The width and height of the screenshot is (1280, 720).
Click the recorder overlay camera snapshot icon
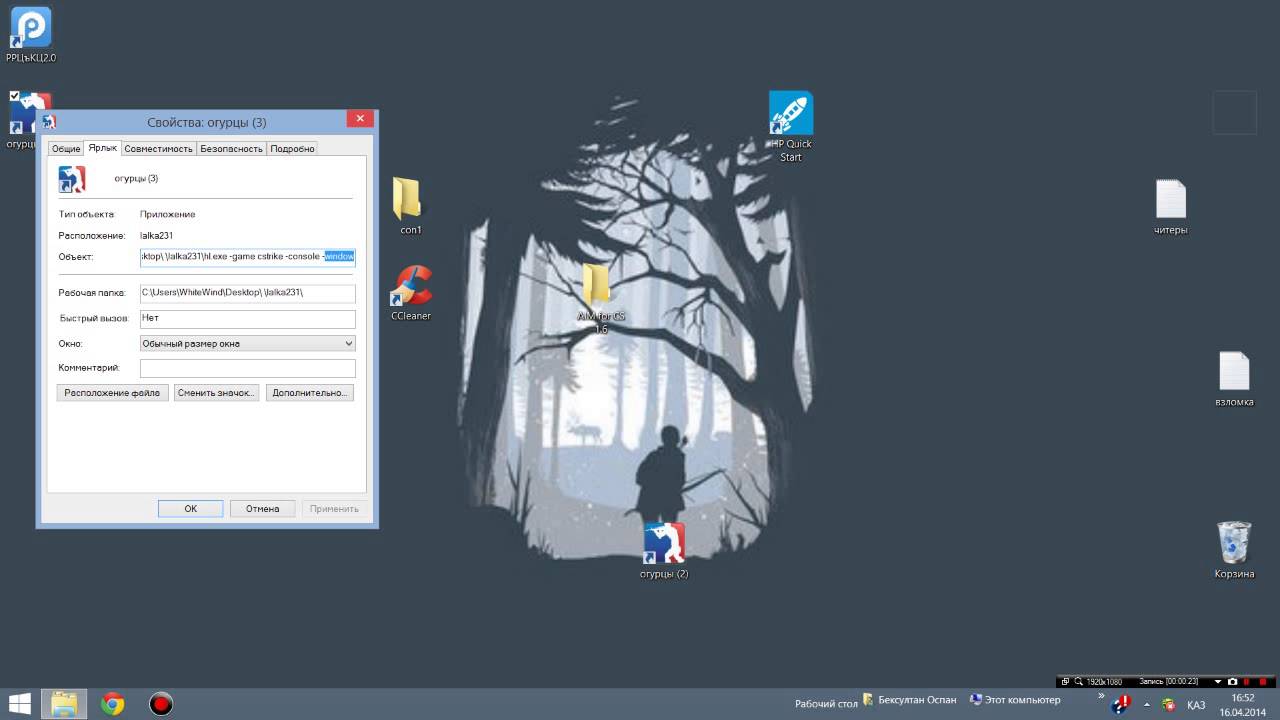coord(1233,681)
